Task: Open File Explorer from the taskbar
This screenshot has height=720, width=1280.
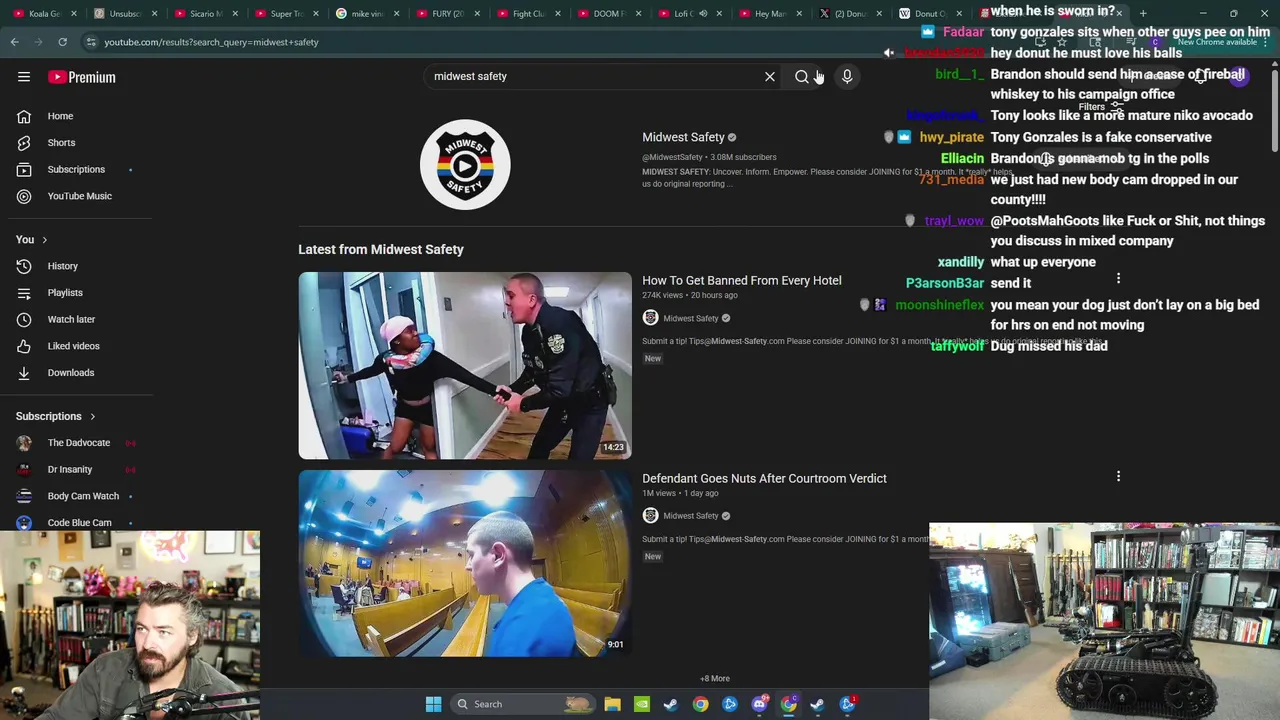Action: pyautogui.click(x=612, y=704)
